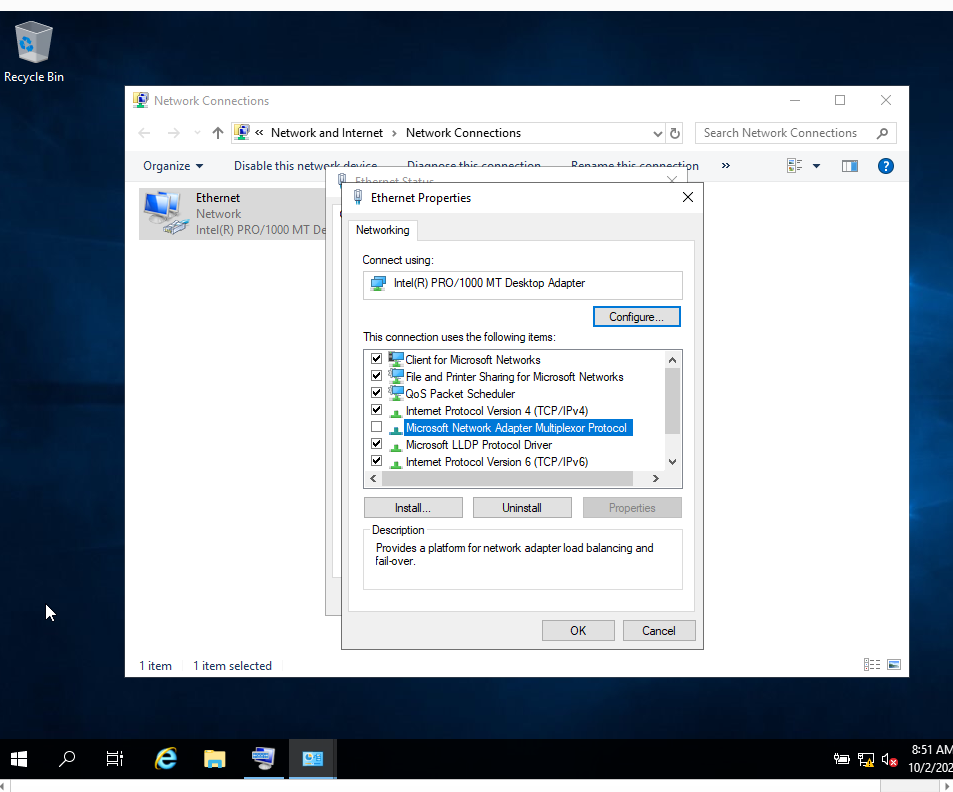Open Task View on the taskbar
Screen dimensions: 953x792
(114, 759)
